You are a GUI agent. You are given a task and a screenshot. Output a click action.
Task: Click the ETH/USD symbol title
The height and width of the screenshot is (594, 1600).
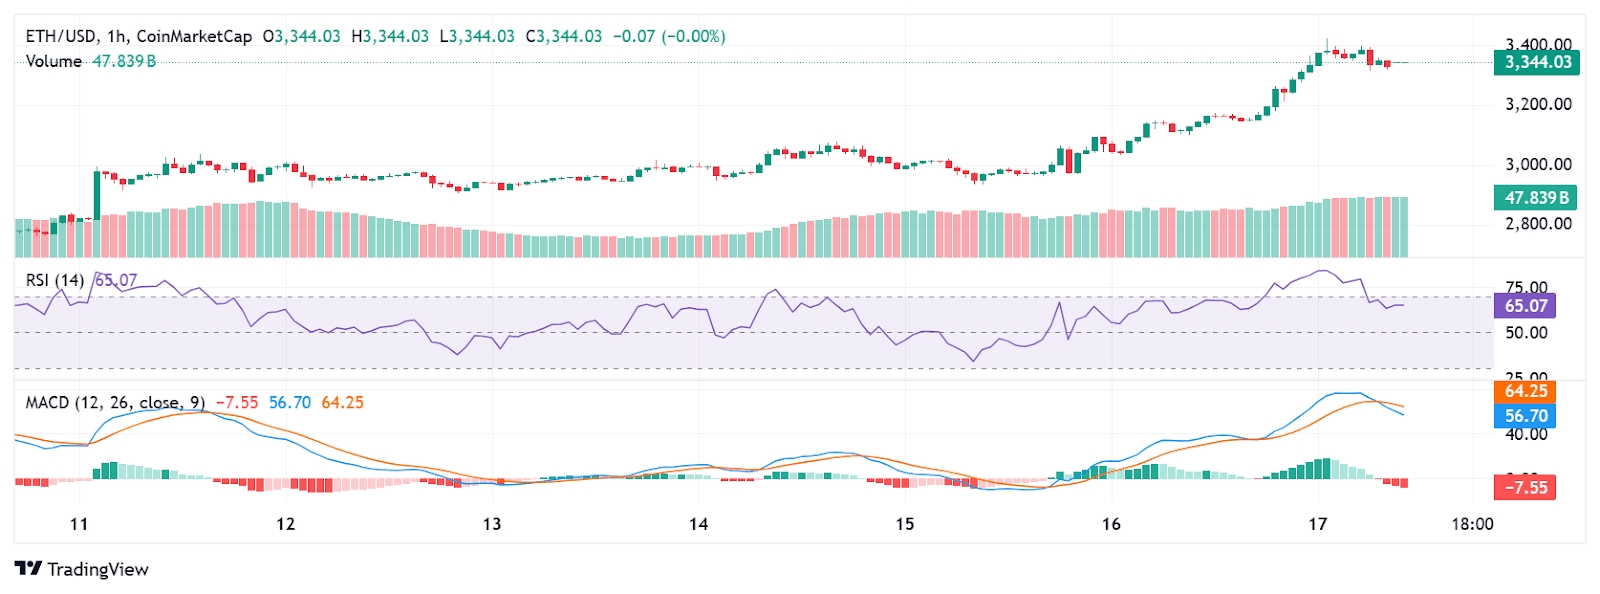pos(61,36)
